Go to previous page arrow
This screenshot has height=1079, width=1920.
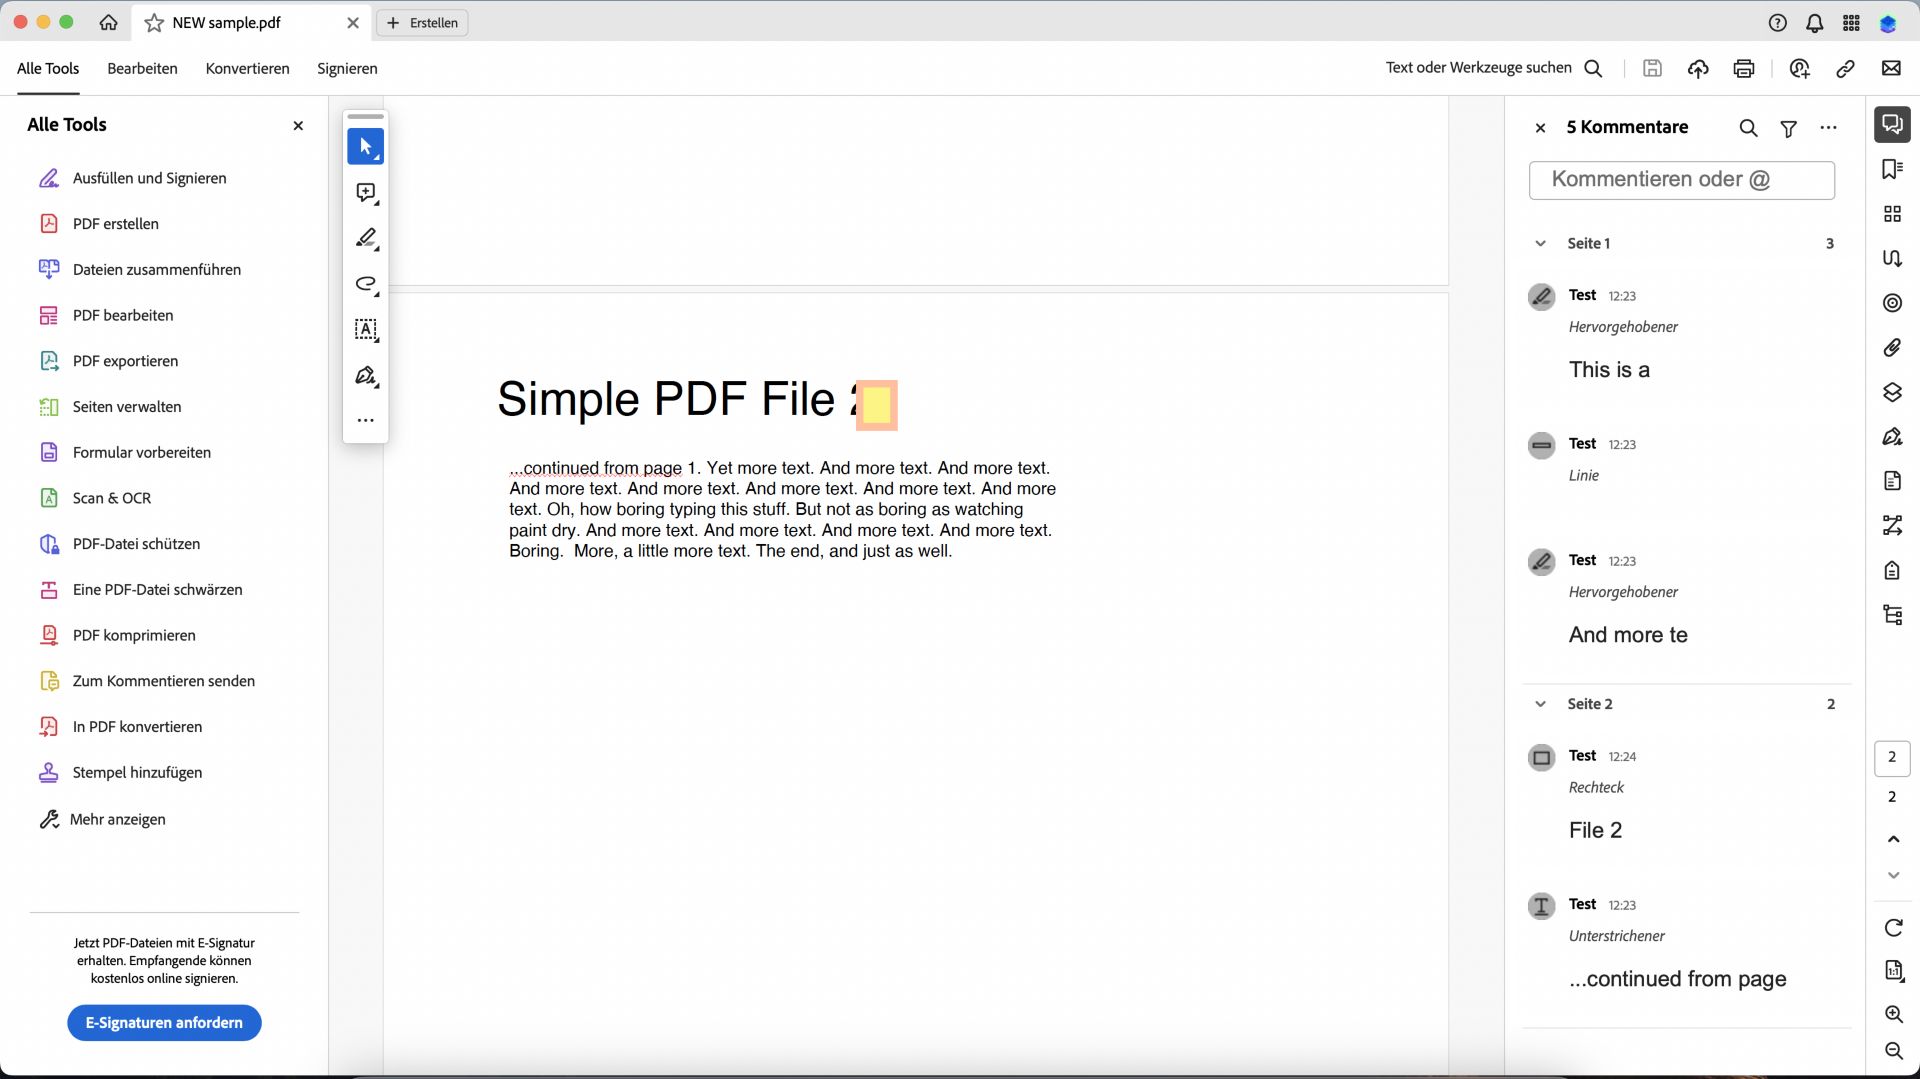coord(1893,839)
